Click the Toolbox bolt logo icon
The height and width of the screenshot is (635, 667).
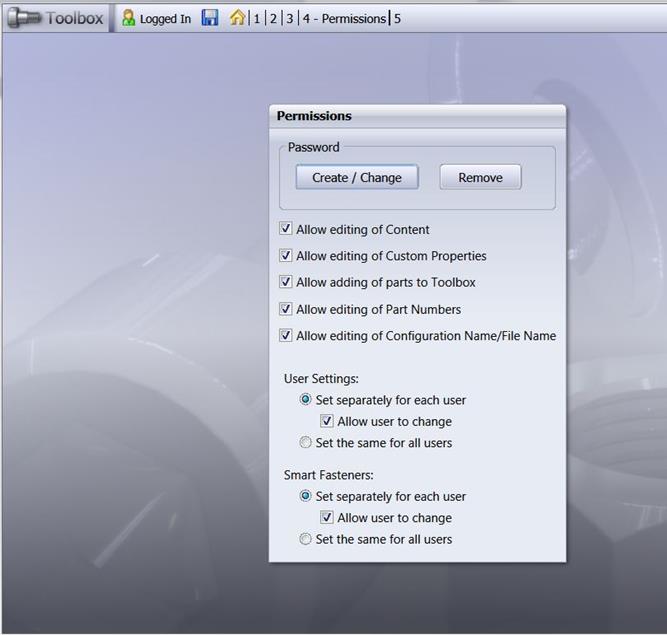24,18
